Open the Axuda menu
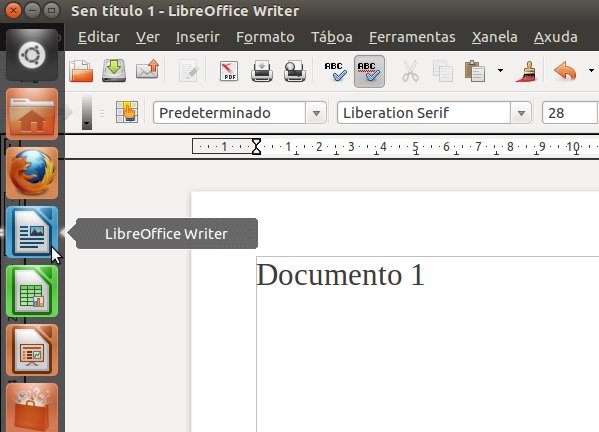599x432 pixels. [x=555, y=37]
